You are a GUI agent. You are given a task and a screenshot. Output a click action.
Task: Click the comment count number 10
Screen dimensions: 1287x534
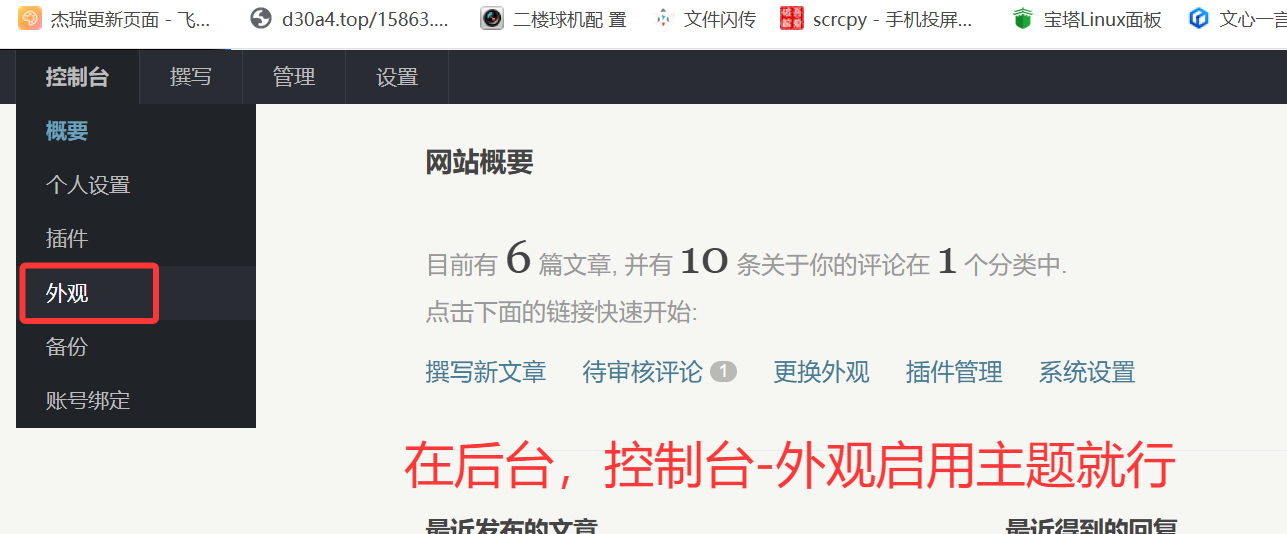[x=705, y=261]
